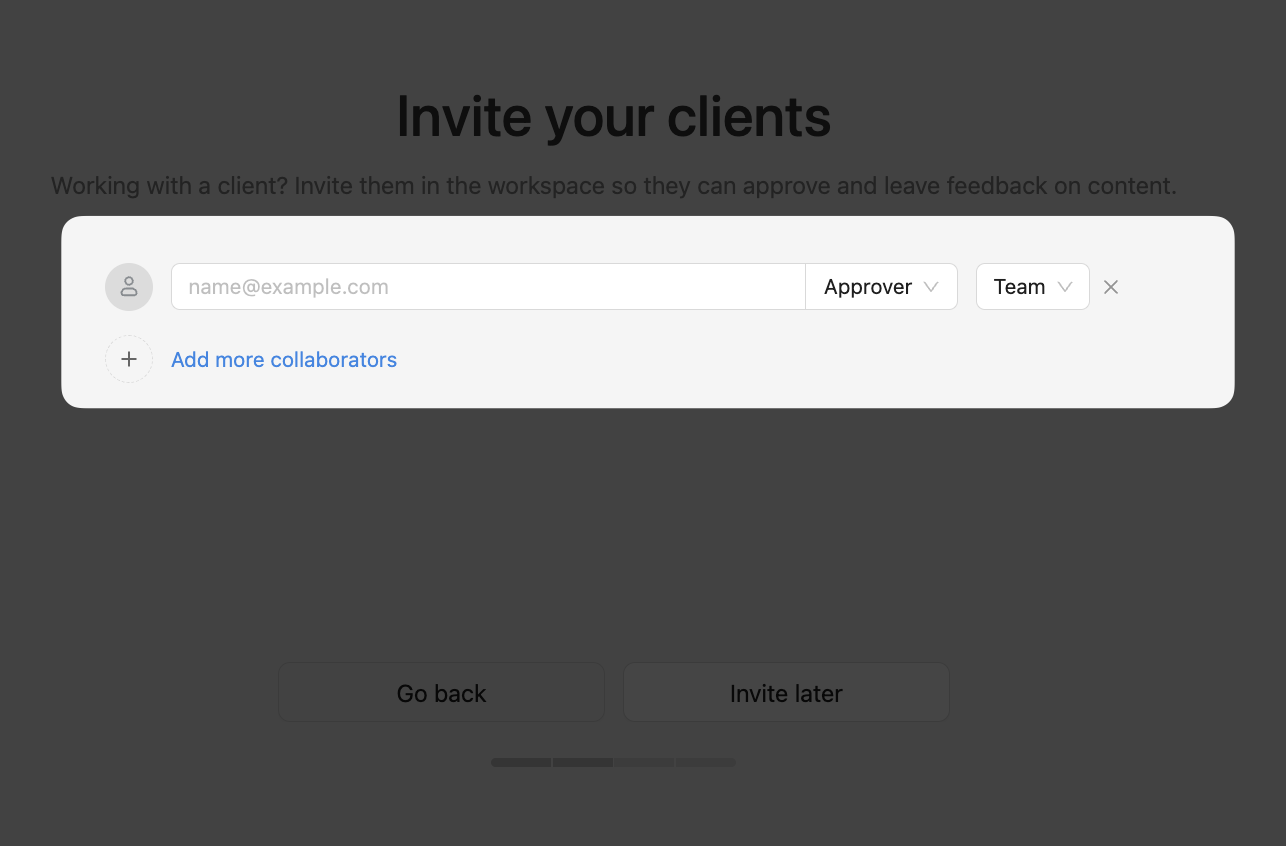This screenshot has height=846, width=1286.
Task: Click the first onboarding progress segment
Action: [521, 762]
